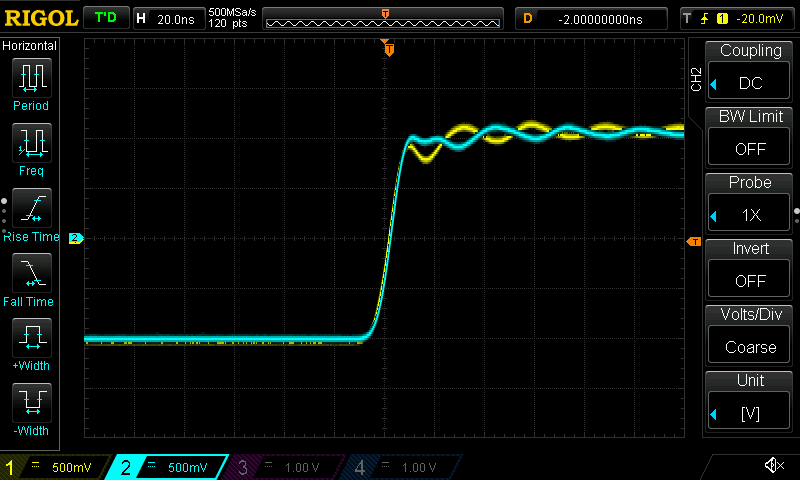Screen dimensions: 800x480
Task: Click the muted speaker icon
Action: point(774,465)
